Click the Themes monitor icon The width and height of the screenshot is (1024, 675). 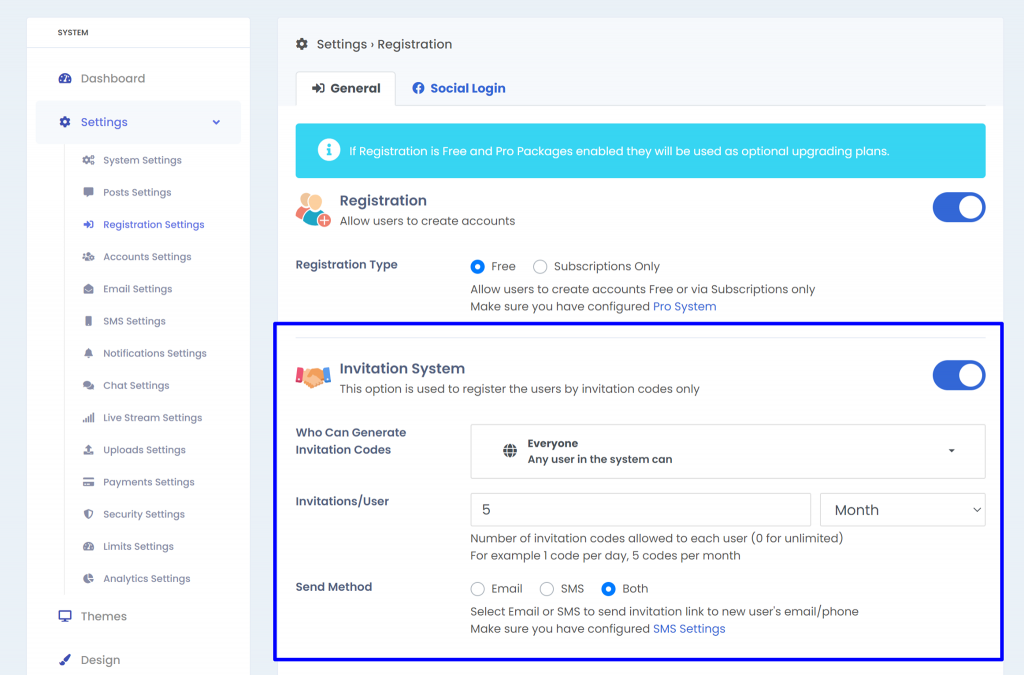click(x=65, y=616)
